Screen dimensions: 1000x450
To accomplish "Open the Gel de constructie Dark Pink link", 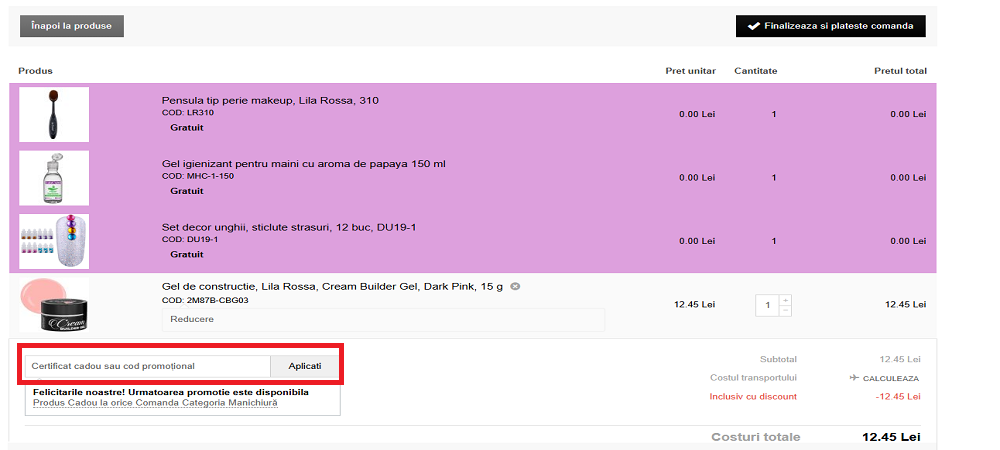I will [x=333, y=287].
